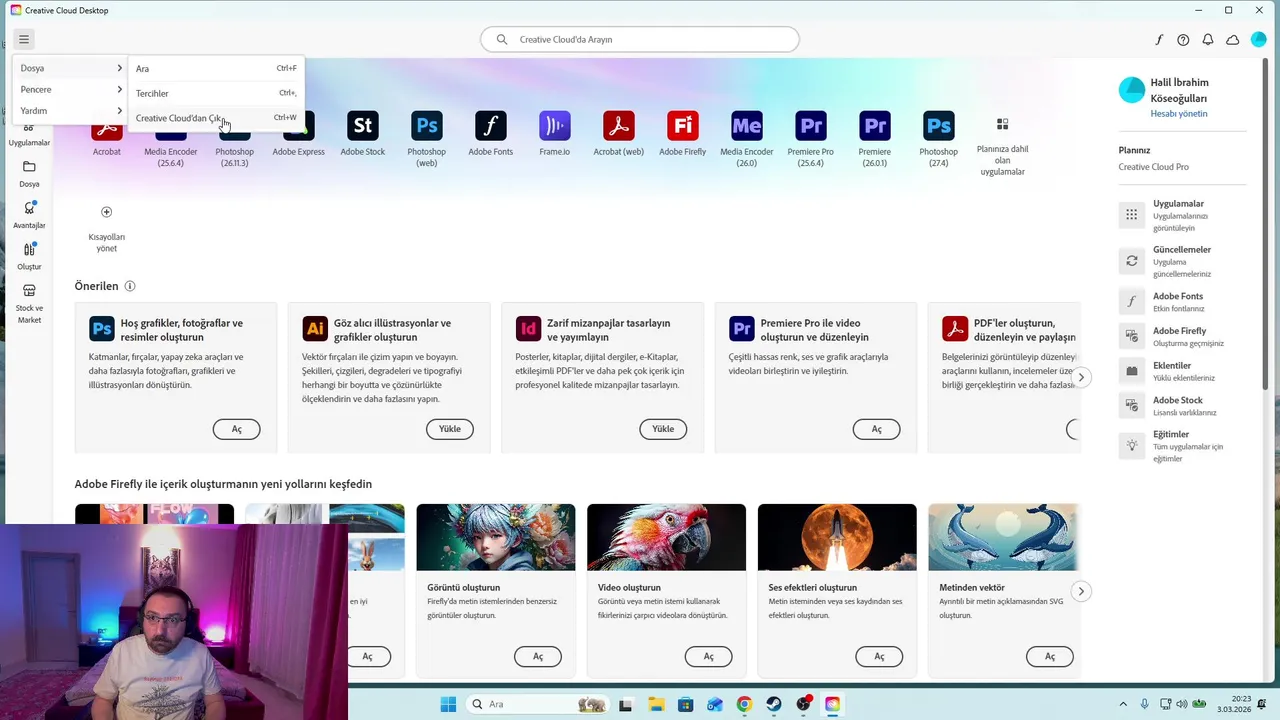Click the cloud sync status icon
The height and width of the screenshot is (720, 1280).
click(x=1233, y=40)
